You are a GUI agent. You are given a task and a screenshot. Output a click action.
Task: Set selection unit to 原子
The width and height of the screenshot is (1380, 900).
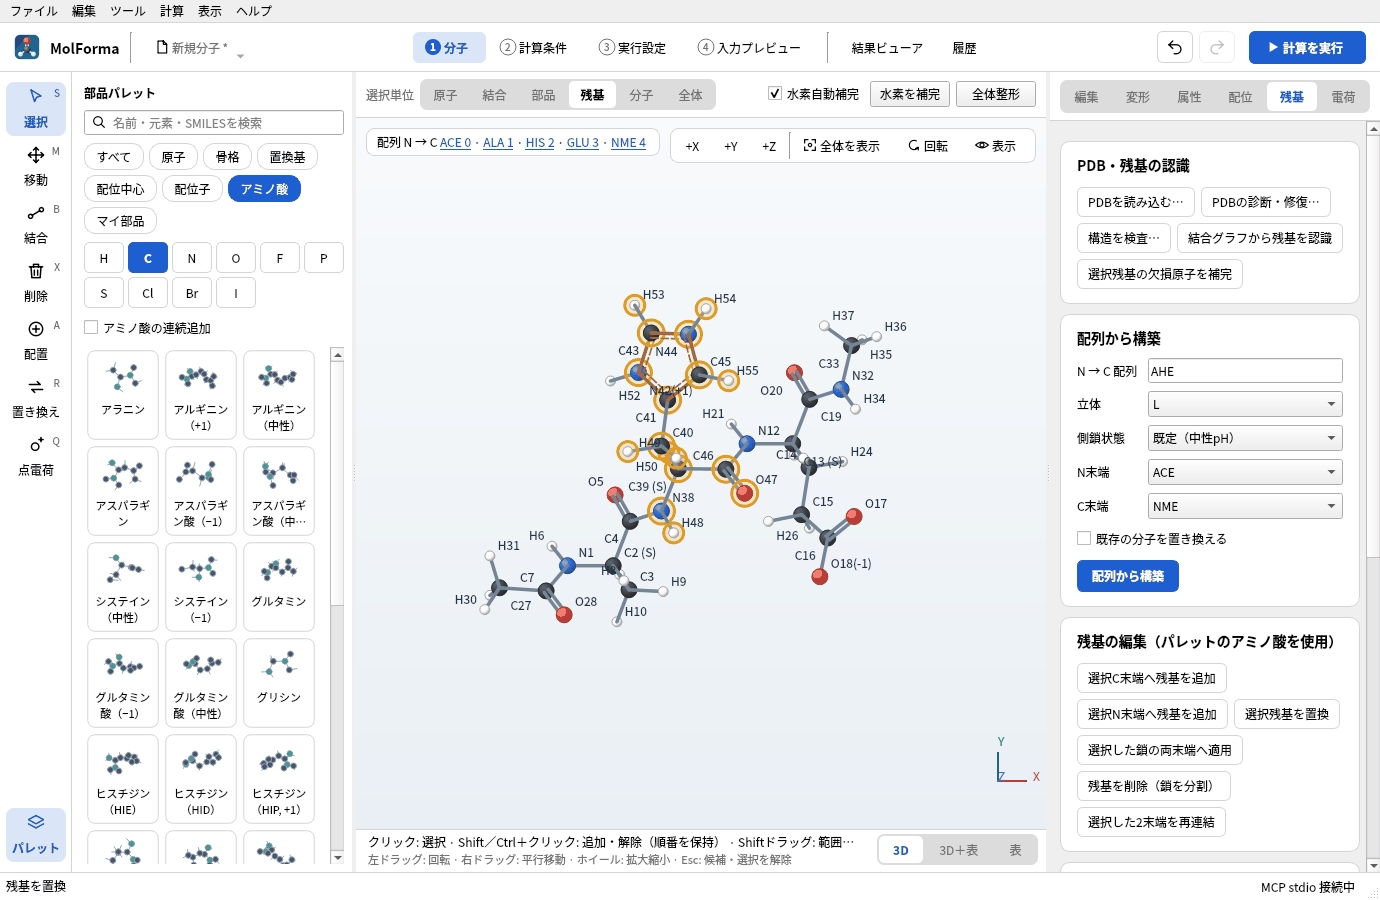click(445, 95)
